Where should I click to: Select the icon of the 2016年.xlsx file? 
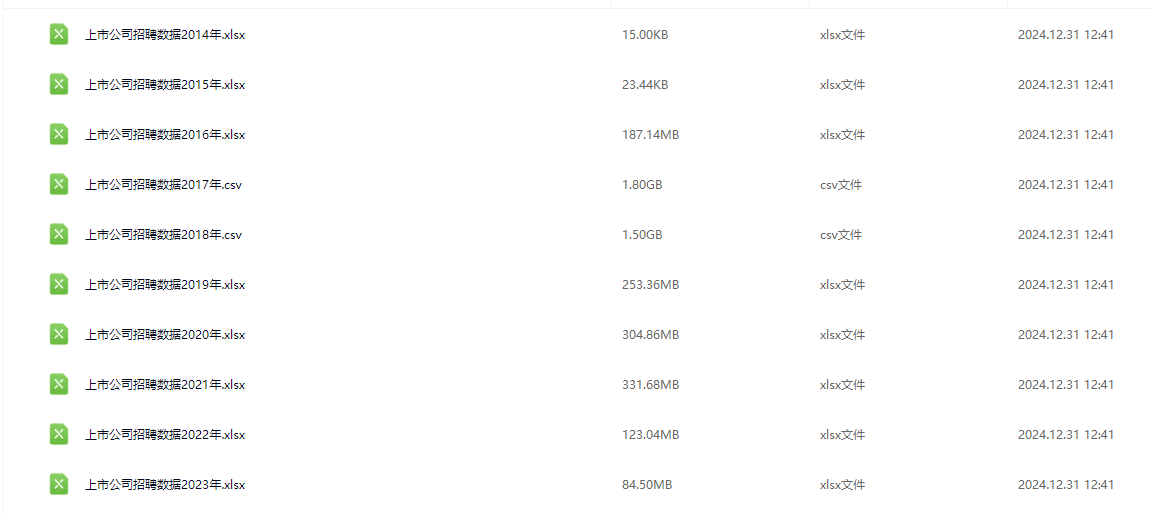pyautogui.click(x=59, y=135)
